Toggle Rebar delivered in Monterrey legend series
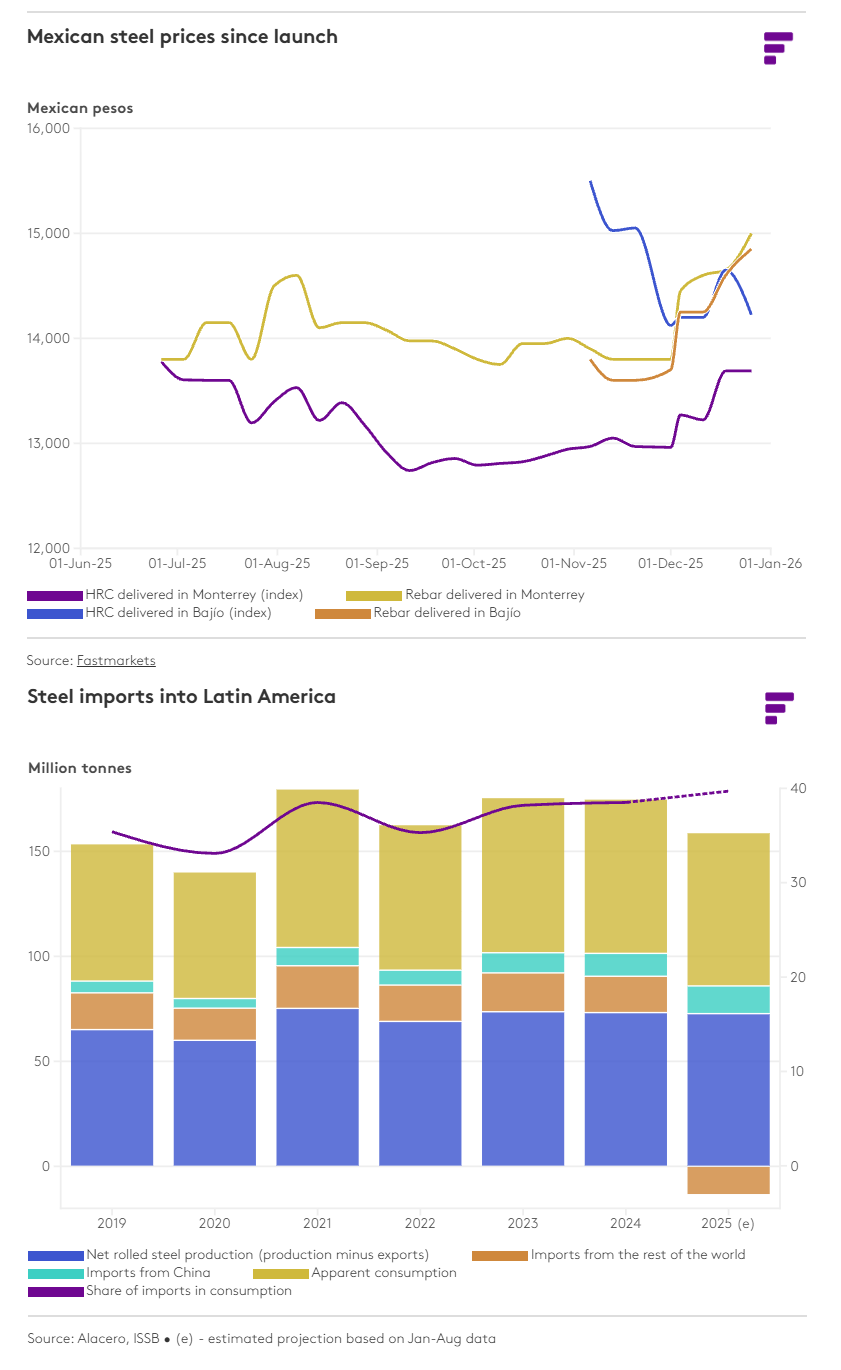 (x=494, y=595)
